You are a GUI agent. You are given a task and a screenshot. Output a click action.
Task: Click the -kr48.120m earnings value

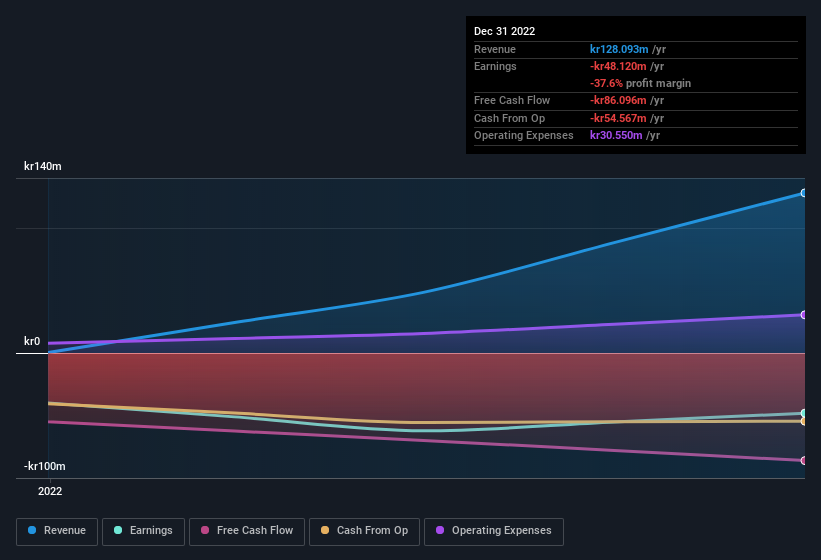pos(618,66)
